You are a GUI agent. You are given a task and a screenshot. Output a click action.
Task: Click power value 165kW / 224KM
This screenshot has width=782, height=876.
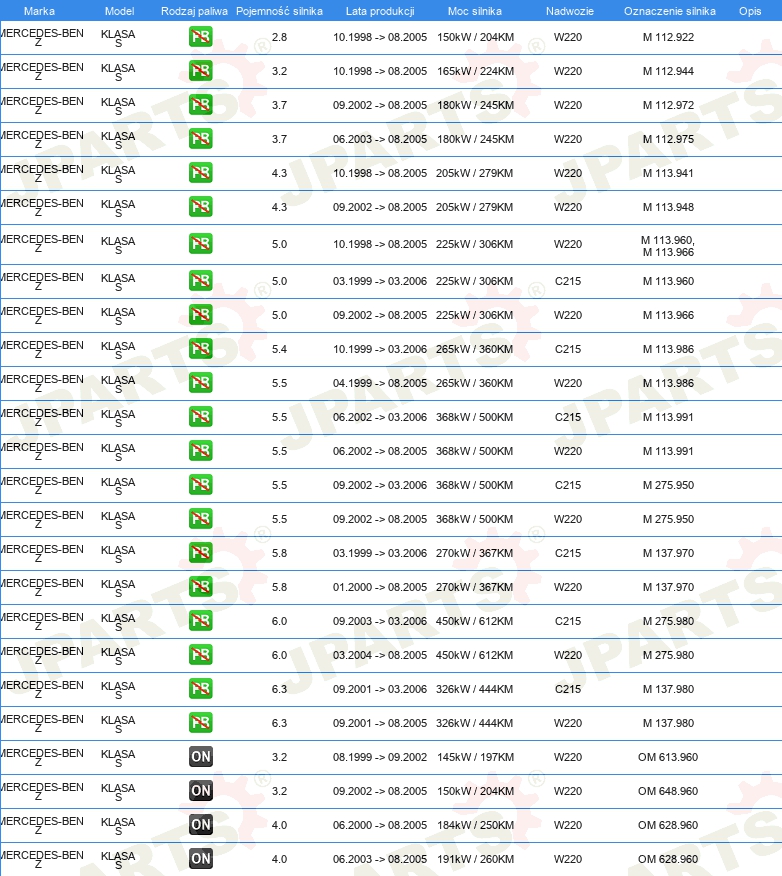click(475, 72)
